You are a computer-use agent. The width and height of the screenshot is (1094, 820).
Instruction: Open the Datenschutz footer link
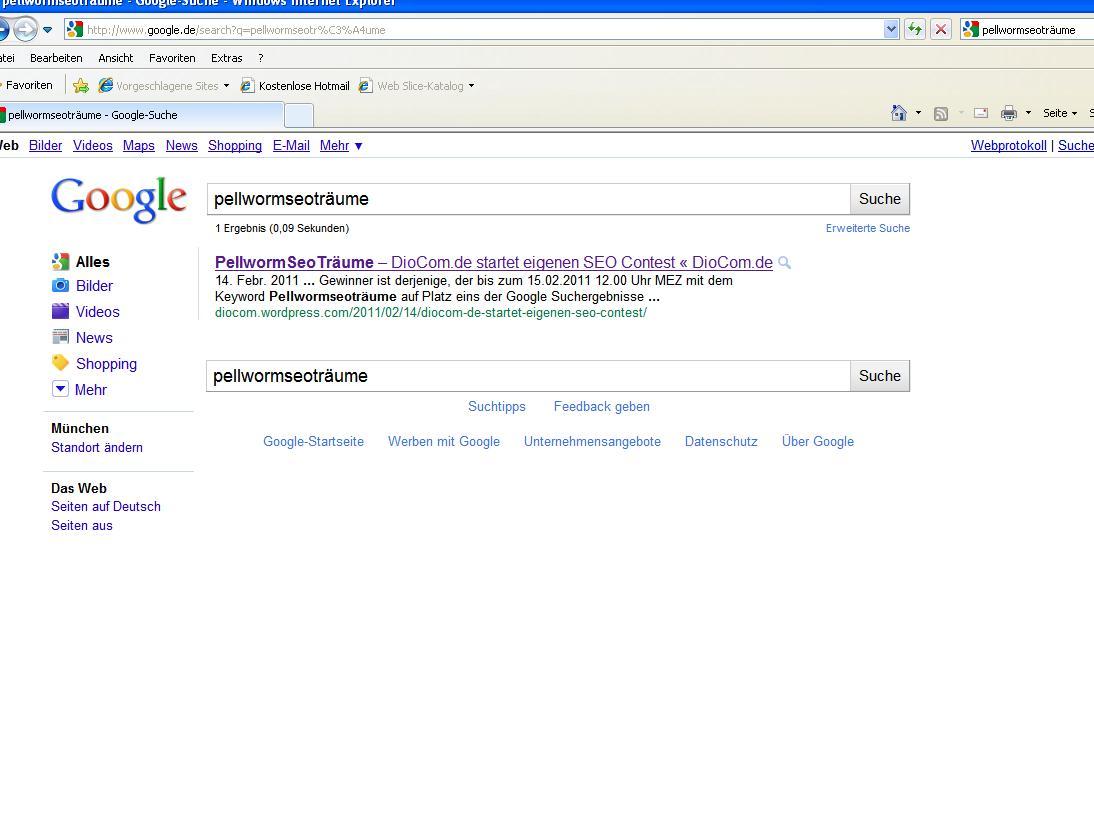(x=721, y=441)
